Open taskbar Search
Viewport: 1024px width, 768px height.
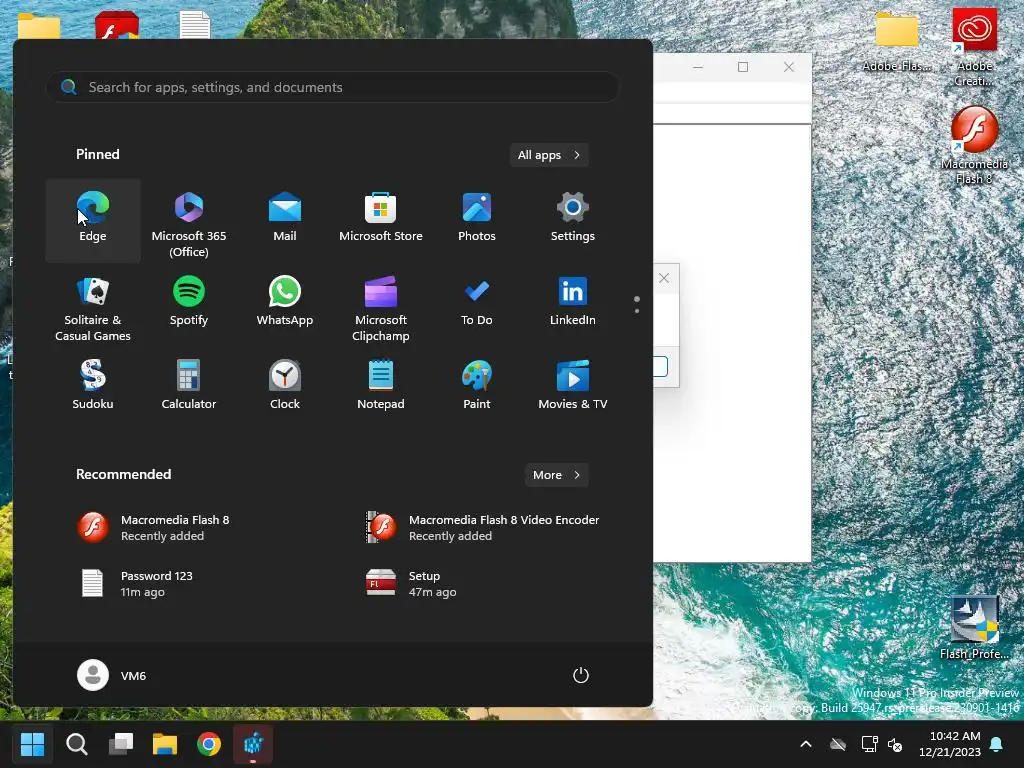[x=76, y=744]
